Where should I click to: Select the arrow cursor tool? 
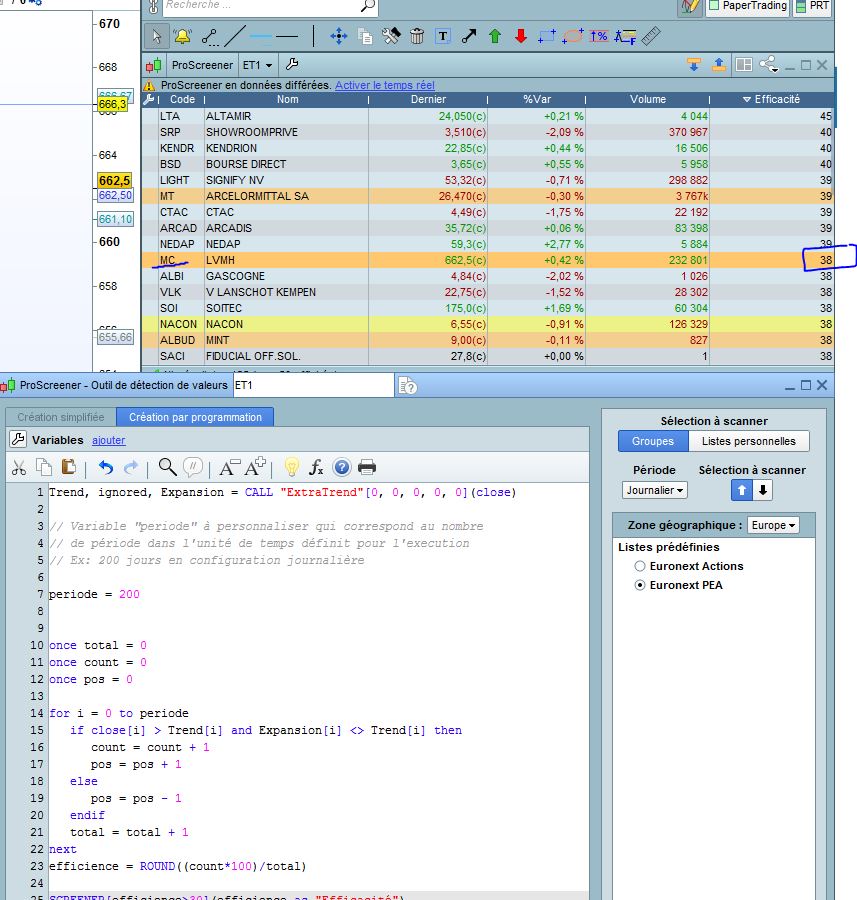(x=156, y=37)
